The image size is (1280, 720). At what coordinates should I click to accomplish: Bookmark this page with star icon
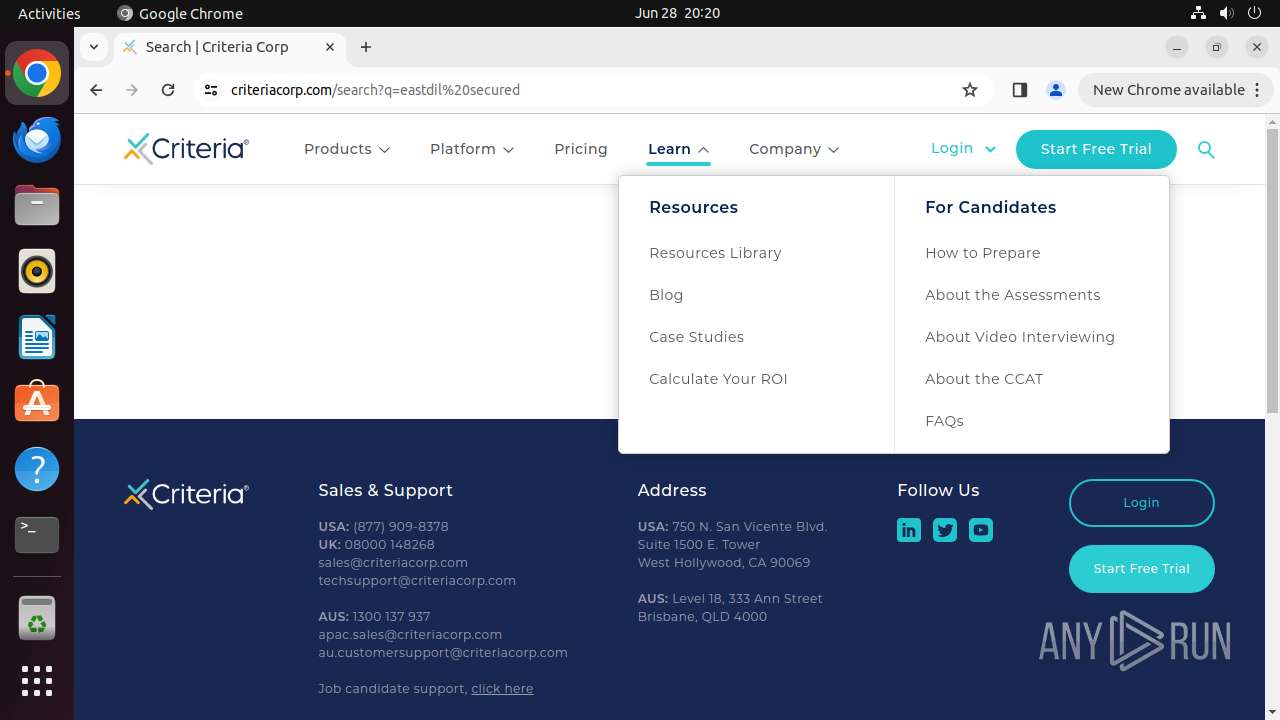(970, 90)
